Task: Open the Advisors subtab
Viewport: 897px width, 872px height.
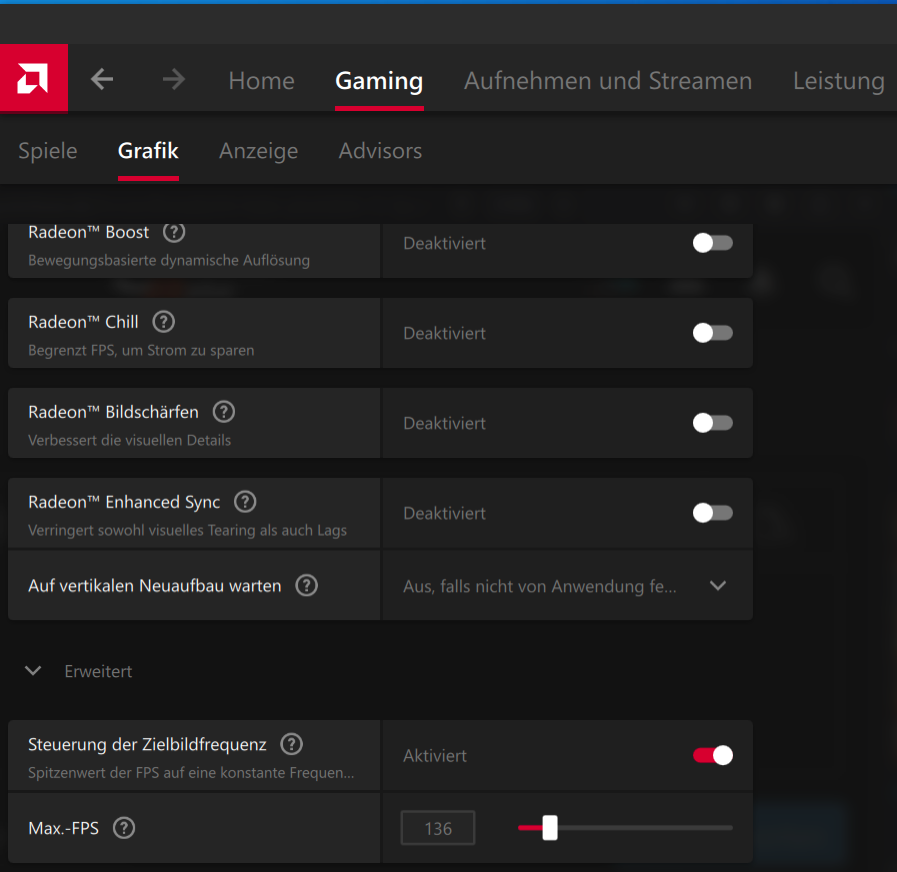Action: coord(380,150)
